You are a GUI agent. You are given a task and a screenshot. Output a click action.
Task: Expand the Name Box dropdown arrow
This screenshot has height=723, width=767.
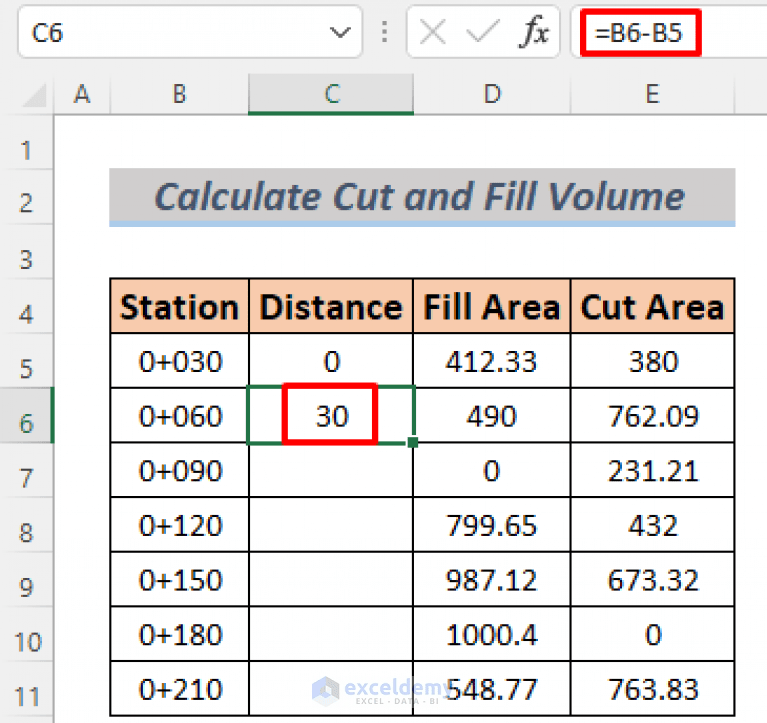click(x=339, y=33)
